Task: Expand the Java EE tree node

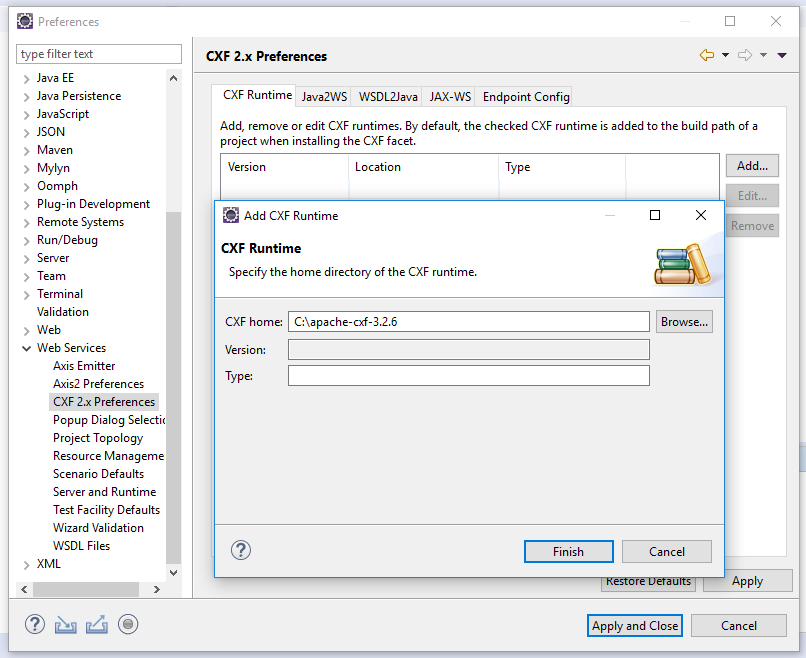Action: point(26,79)
